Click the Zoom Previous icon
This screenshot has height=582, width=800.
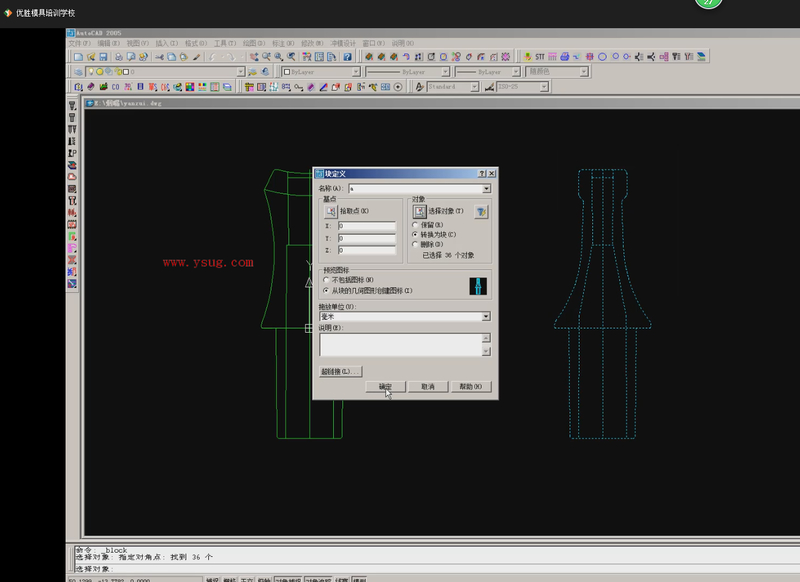[x=291, y=57]
